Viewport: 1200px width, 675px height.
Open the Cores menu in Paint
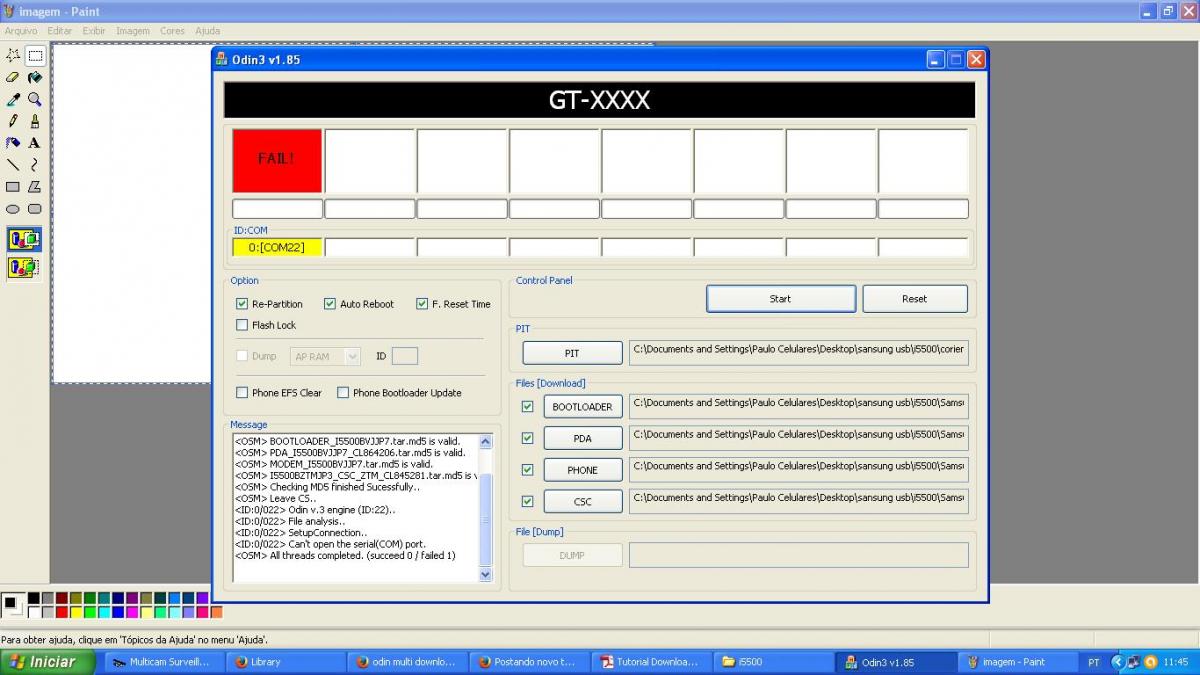tap(172, 31)
